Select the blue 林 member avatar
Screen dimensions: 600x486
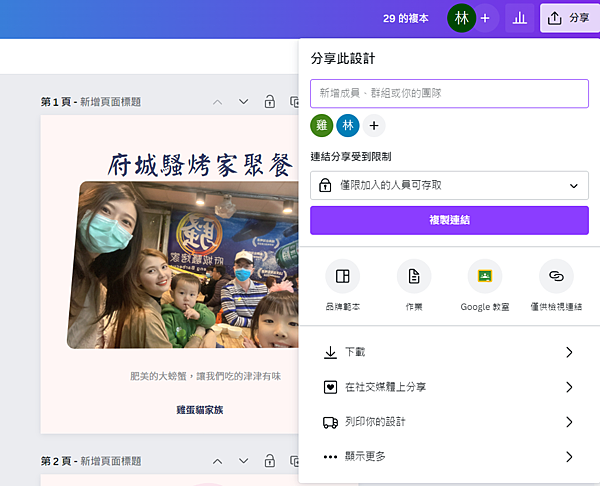pos(348,125)
